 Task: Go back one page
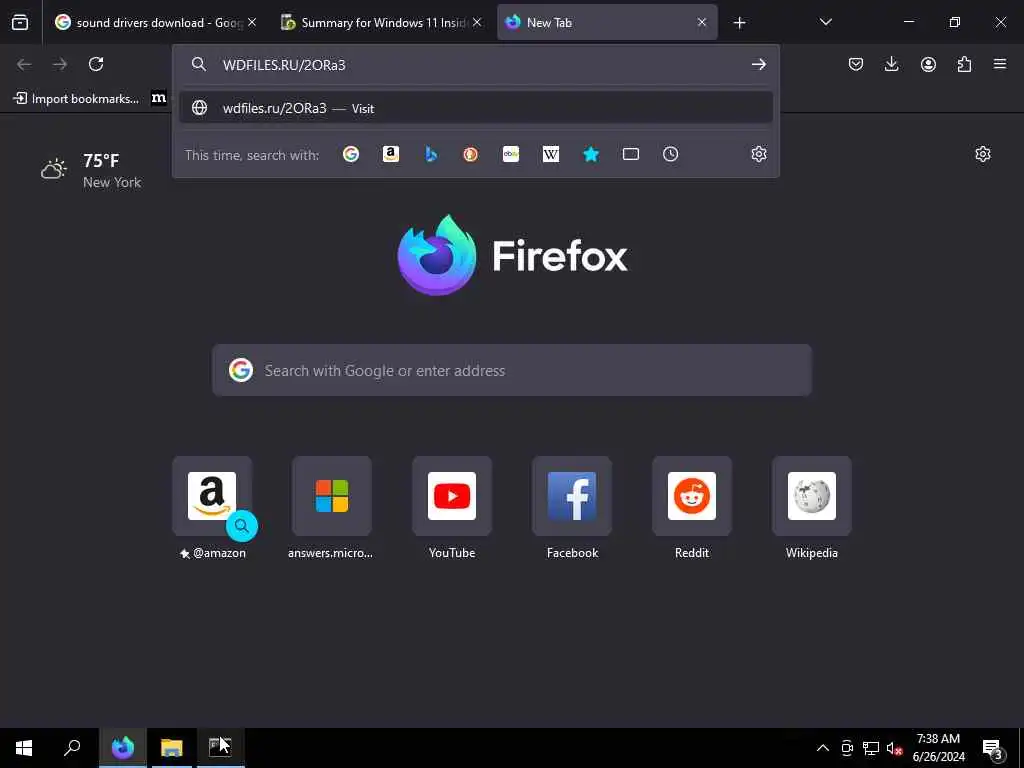(24, 64)
